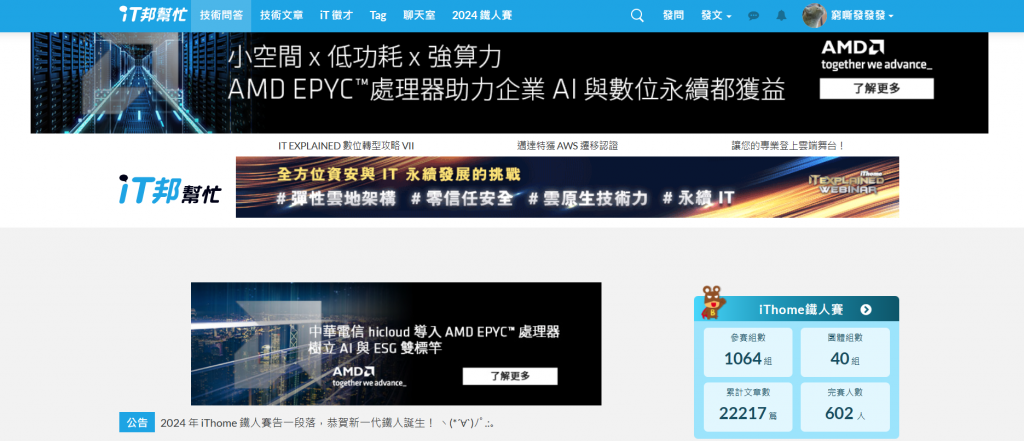1024x441 pixels.
Task: Click 了解更多 in the hicloud AMD ad
Action: tap(510, 376)
